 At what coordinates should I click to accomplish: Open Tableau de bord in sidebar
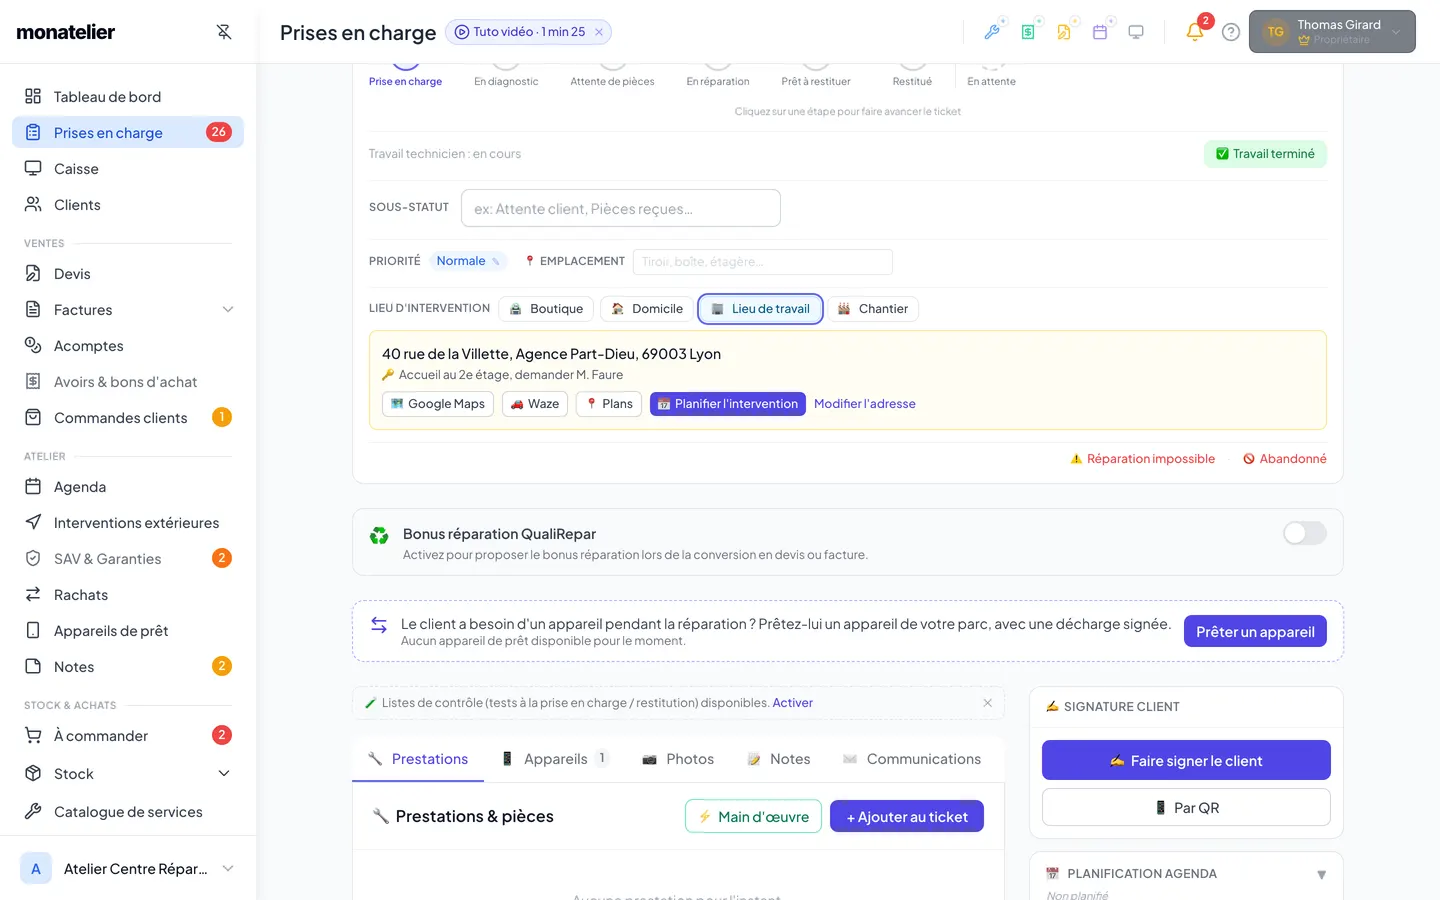pos(128,97)
